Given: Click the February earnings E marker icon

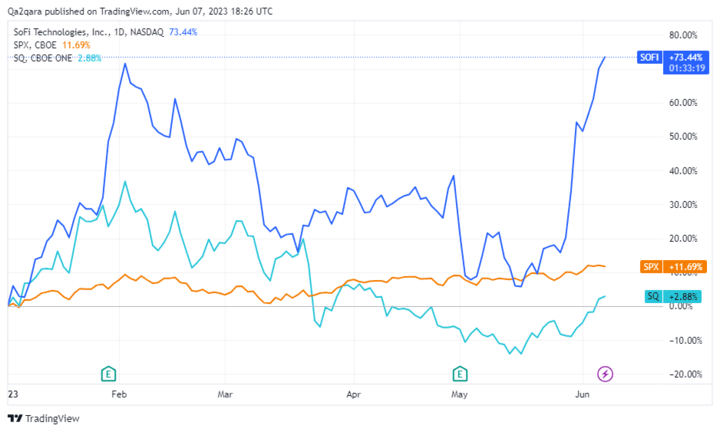Looking at the screenshot, I should pos(108,374).
